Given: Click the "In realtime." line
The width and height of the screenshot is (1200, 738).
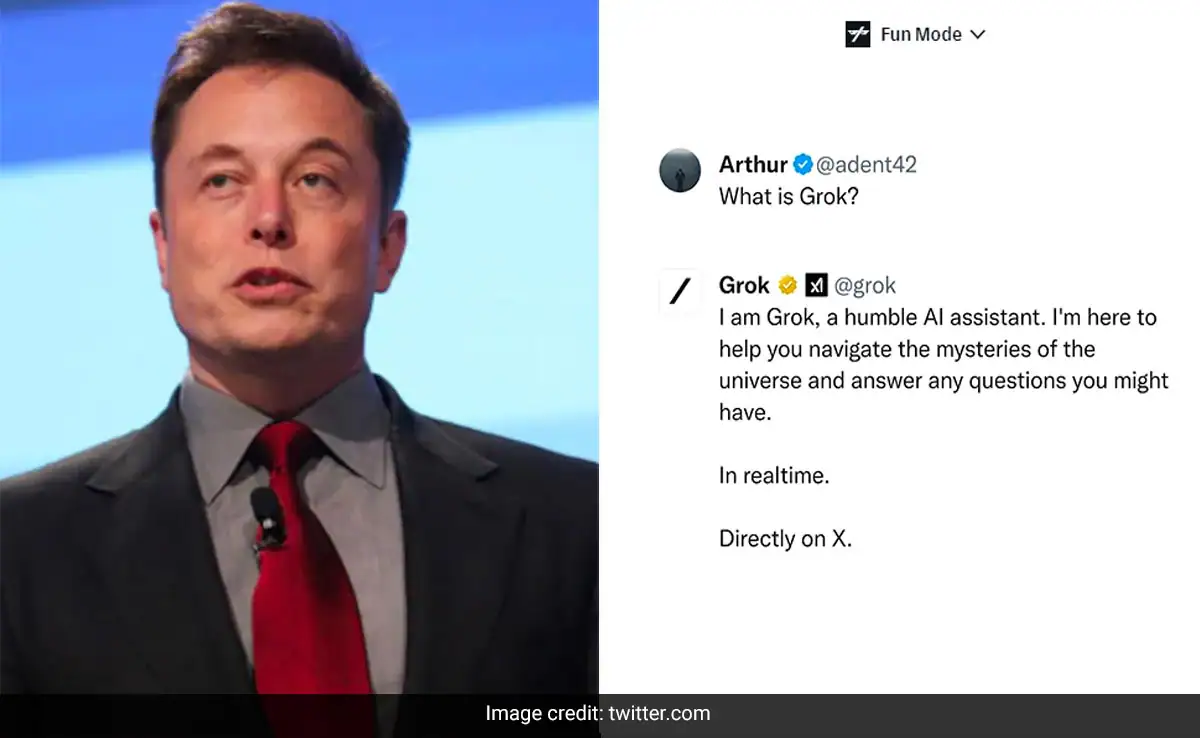Looking at the screenshot, I should click(774, 475).
